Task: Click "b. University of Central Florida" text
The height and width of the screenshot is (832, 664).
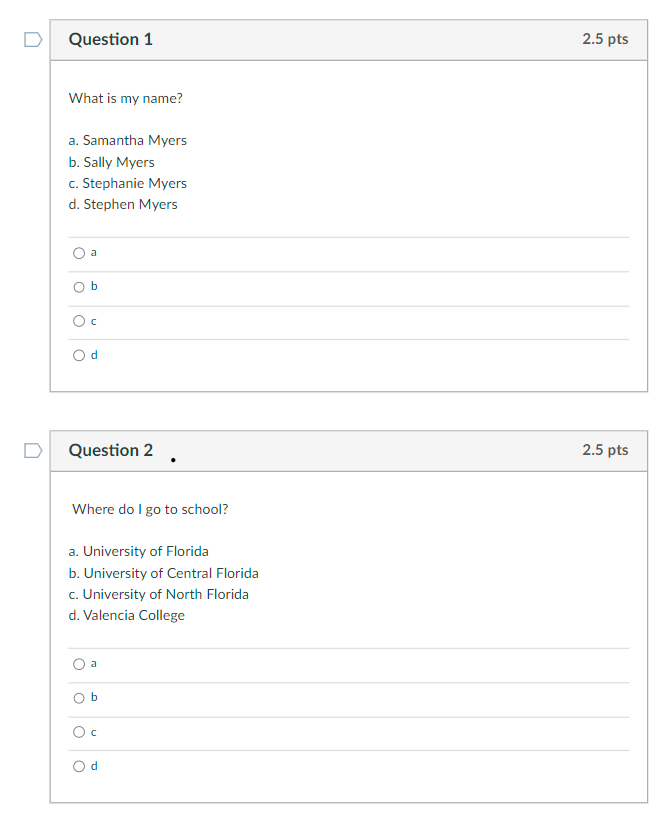Action: point(164,573)
